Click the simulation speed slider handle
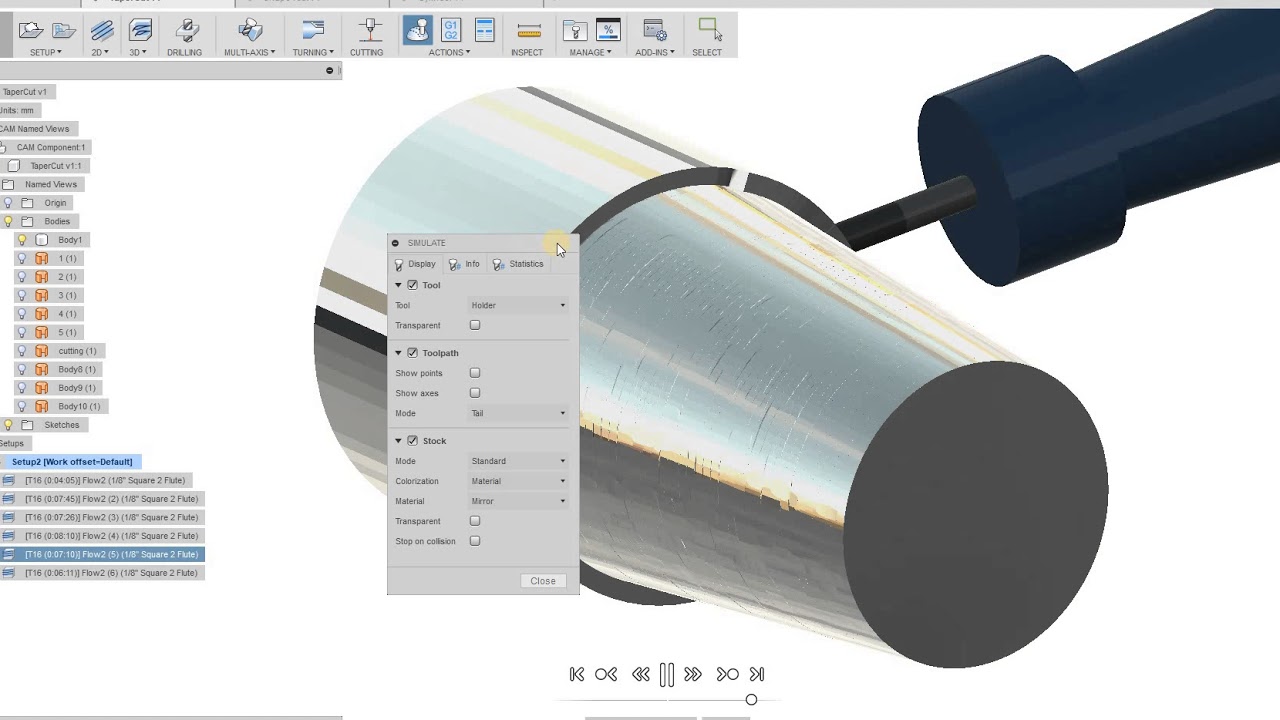Screen dimensions: 1280x720 (751, 700)
